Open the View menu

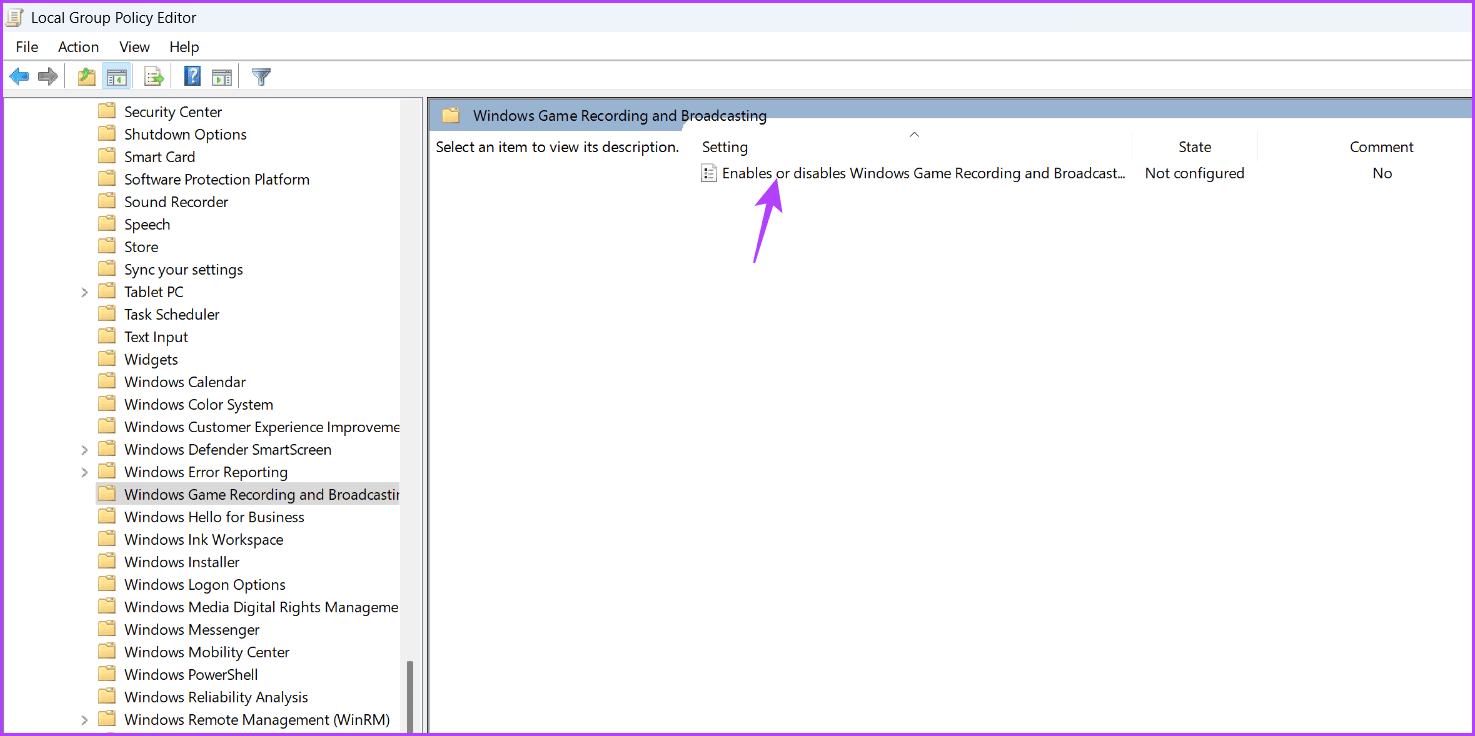pyautogui.click(x=134, y=47)
